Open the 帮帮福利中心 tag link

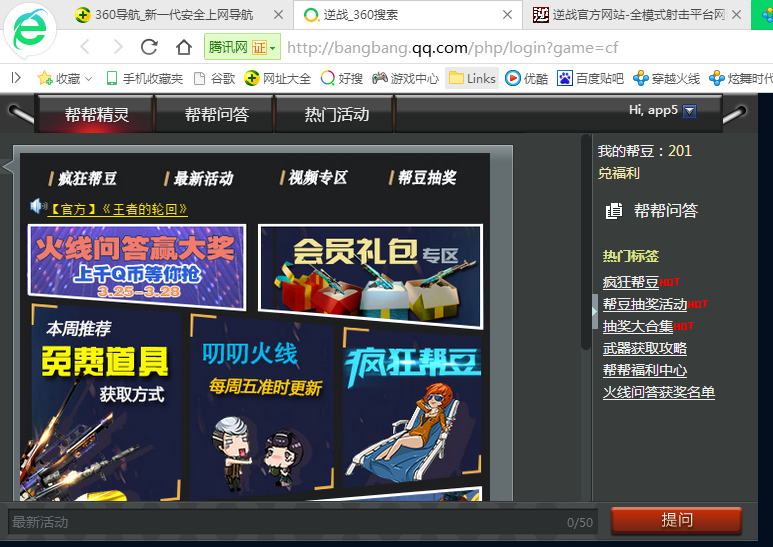point(644,370)
